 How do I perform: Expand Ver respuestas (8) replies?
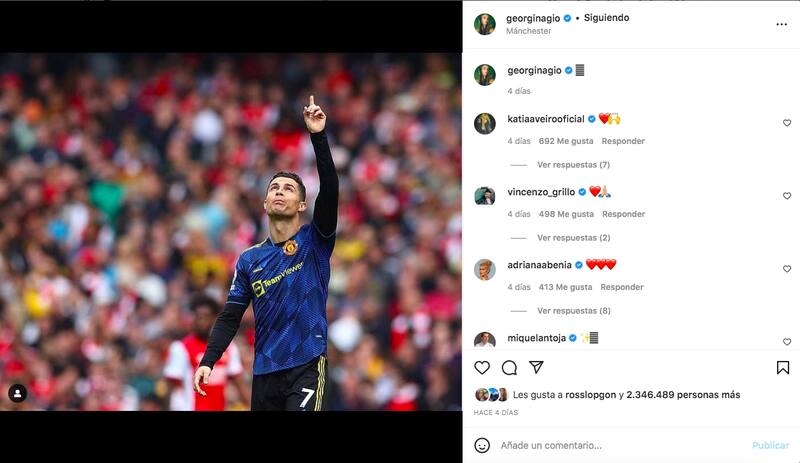(x=573, y=311)
